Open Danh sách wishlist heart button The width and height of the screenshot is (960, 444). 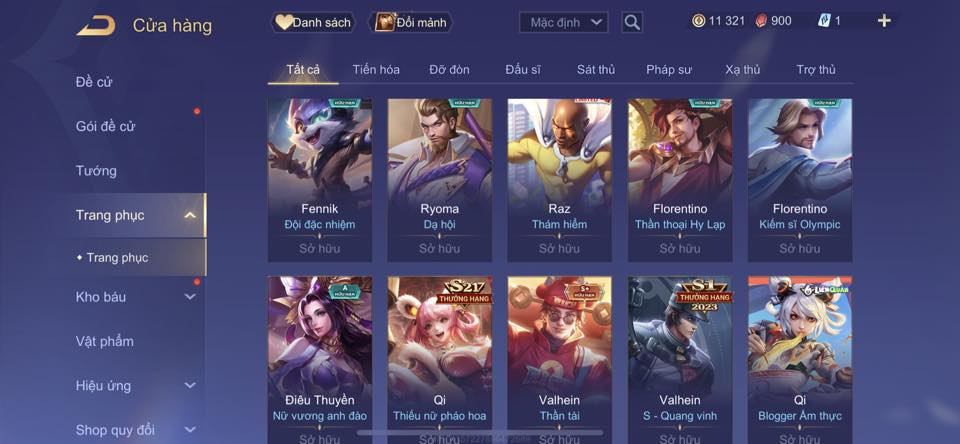pos(313,23)
